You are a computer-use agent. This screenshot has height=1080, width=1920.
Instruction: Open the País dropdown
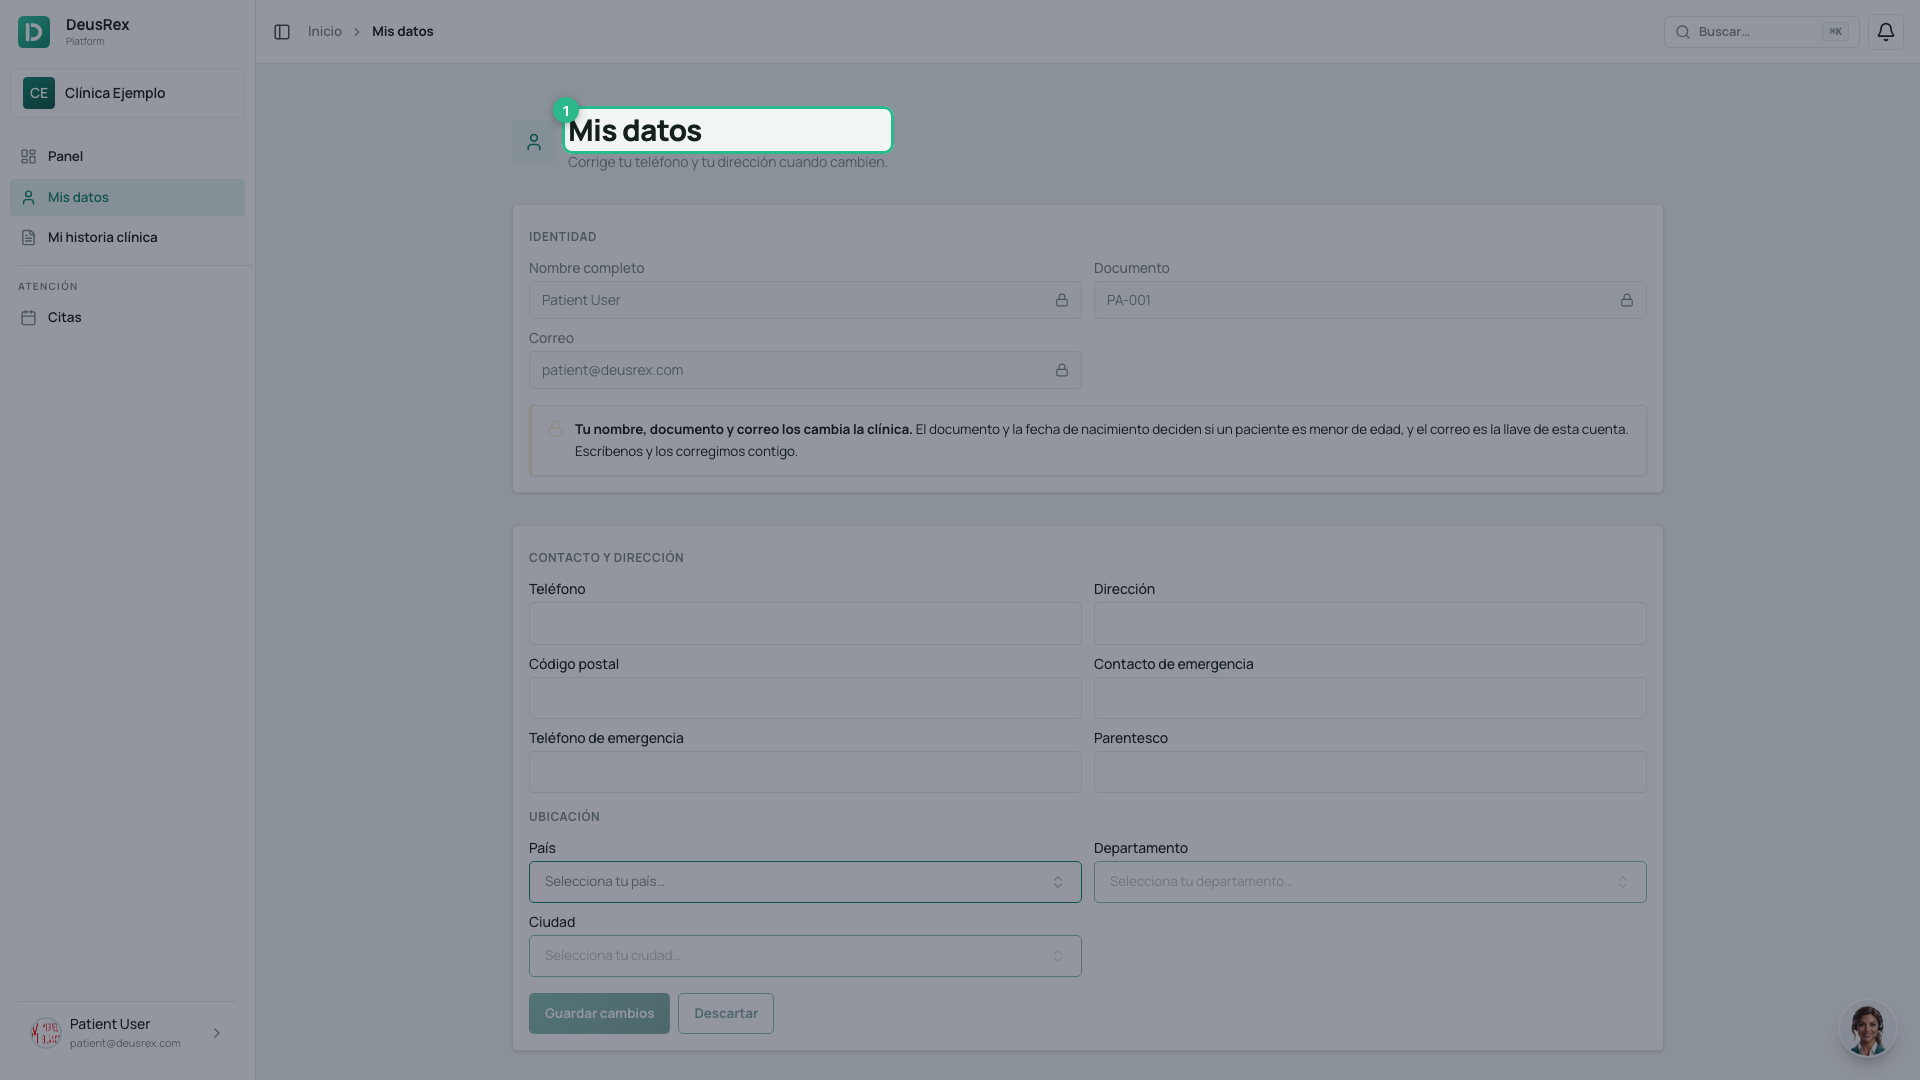(805, 882)
